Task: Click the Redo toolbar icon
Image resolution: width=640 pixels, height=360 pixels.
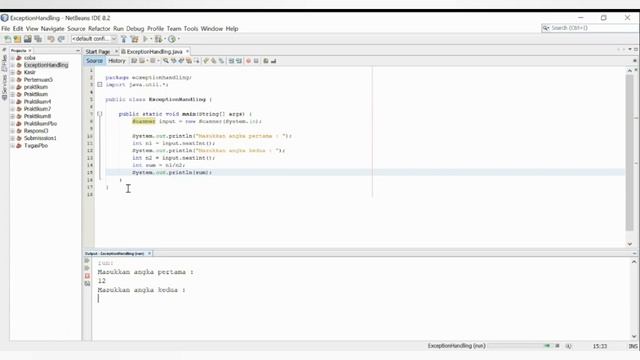Action: click(x=61, y=39)
